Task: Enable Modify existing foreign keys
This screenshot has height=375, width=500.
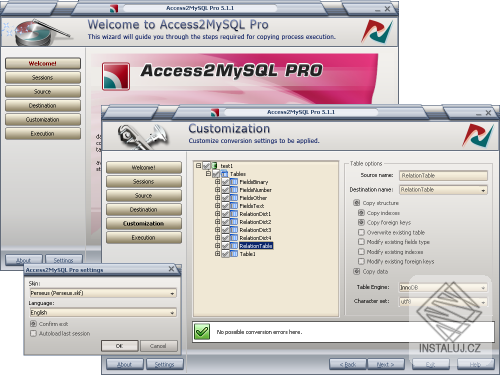Action: (x=361, y=261)
